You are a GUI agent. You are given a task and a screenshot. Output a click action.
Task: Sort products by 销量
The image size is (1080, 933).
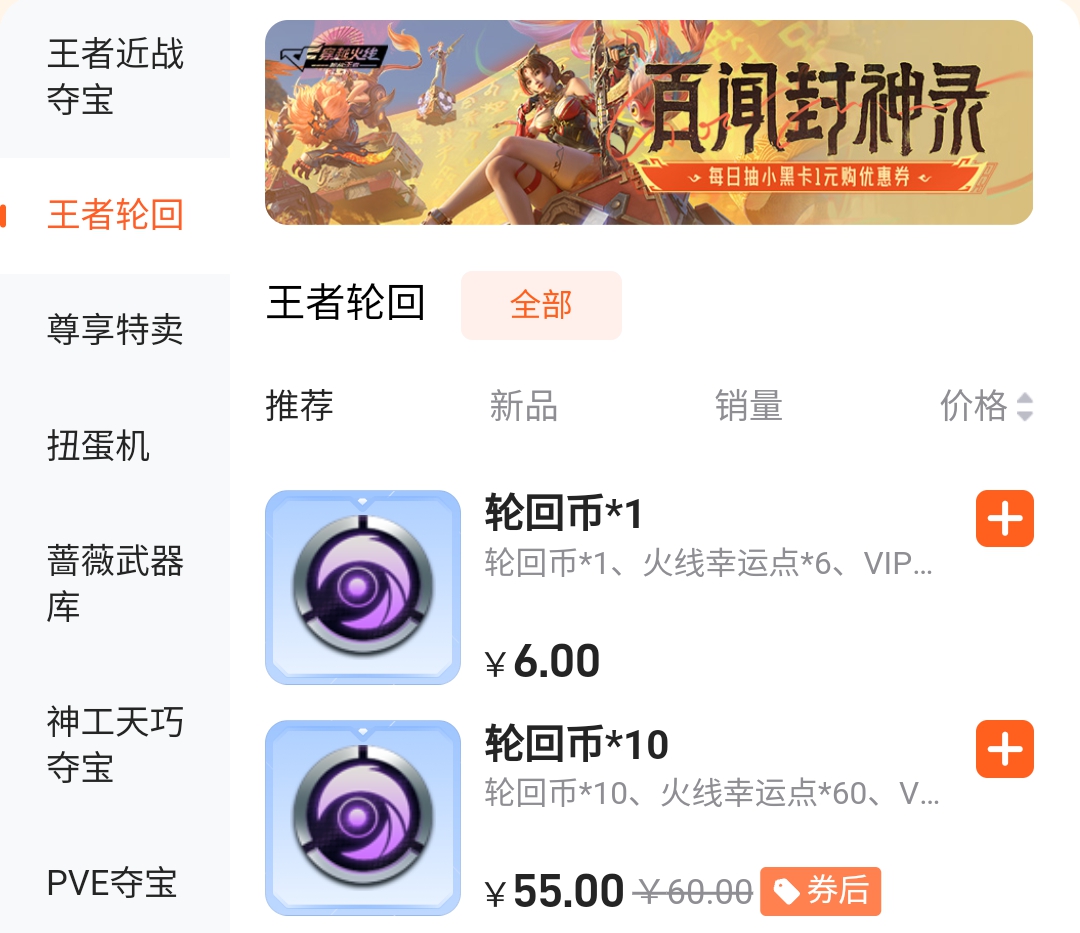pyautogui.click(x=749, y=406)
